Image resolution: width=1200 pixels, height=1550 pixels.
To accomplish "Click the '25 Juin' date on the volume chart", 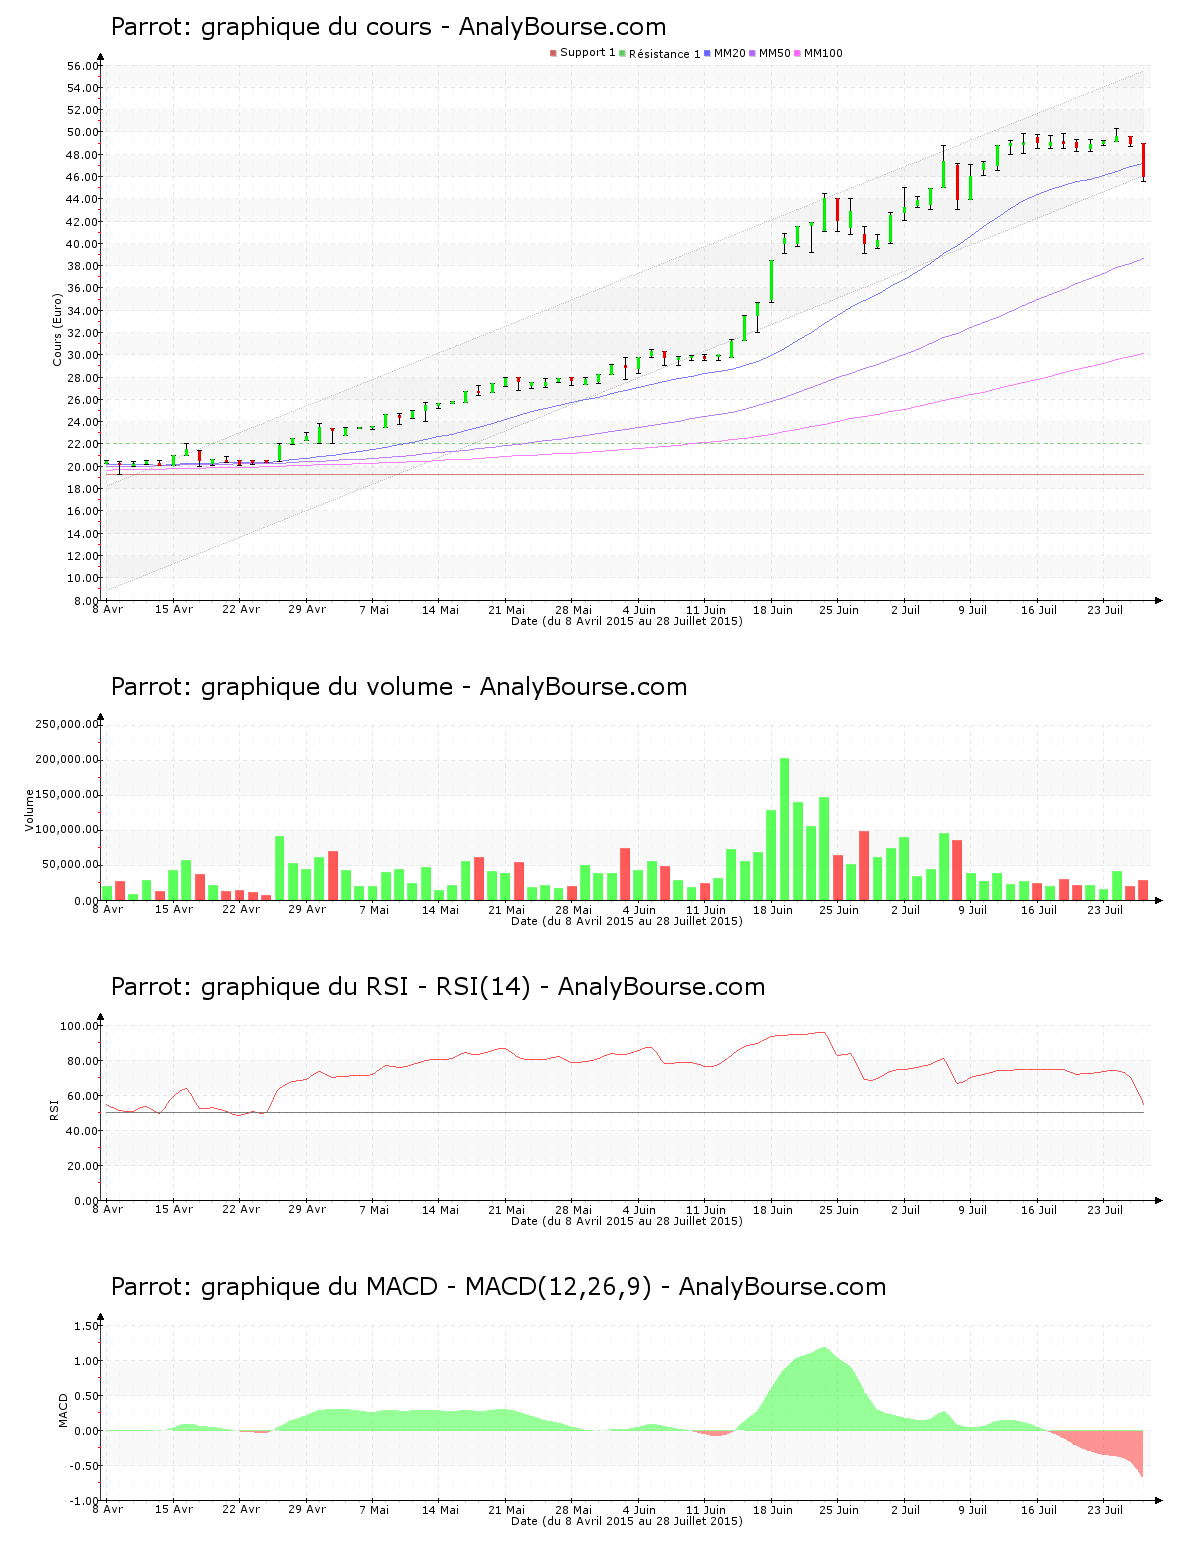I will pyautogui.click(x=839, y=910).
